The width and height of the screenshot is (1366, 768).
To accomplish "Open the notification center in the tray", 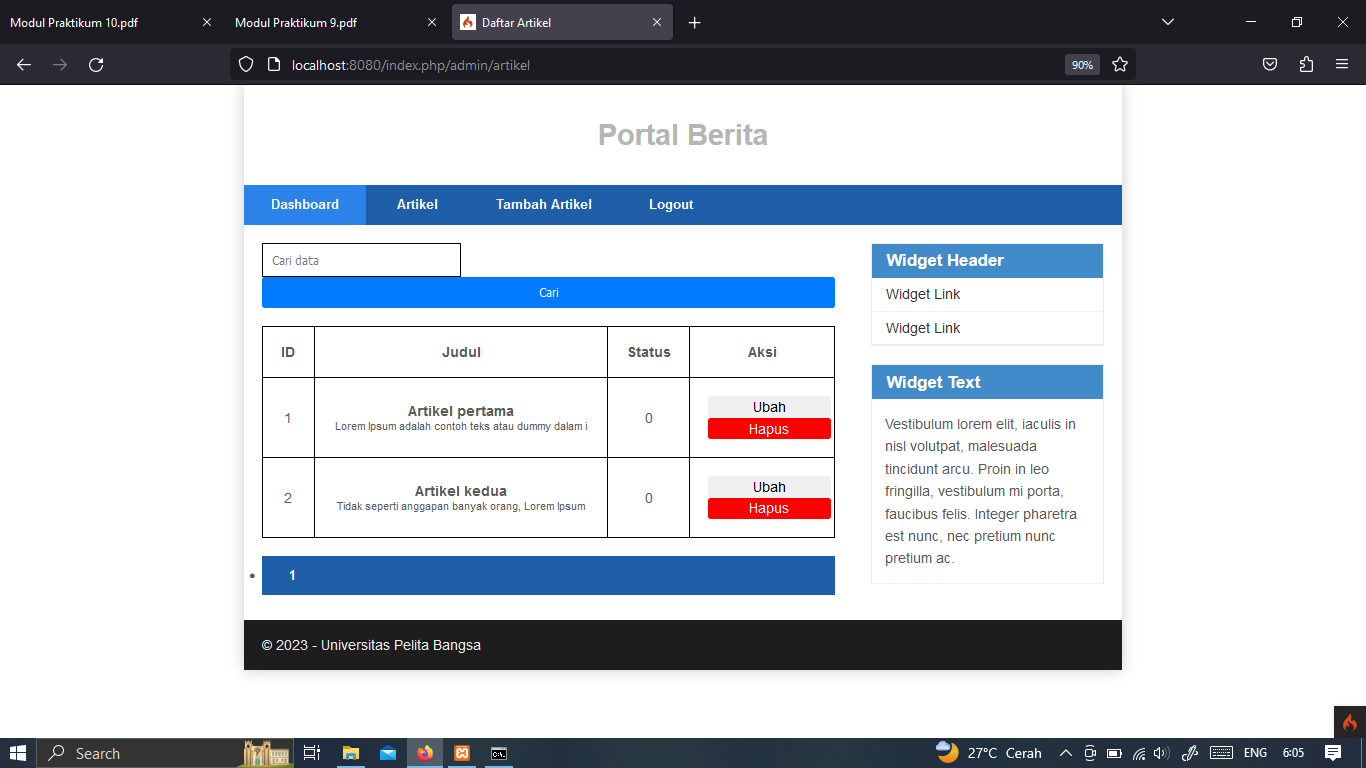I will 1333,753.
